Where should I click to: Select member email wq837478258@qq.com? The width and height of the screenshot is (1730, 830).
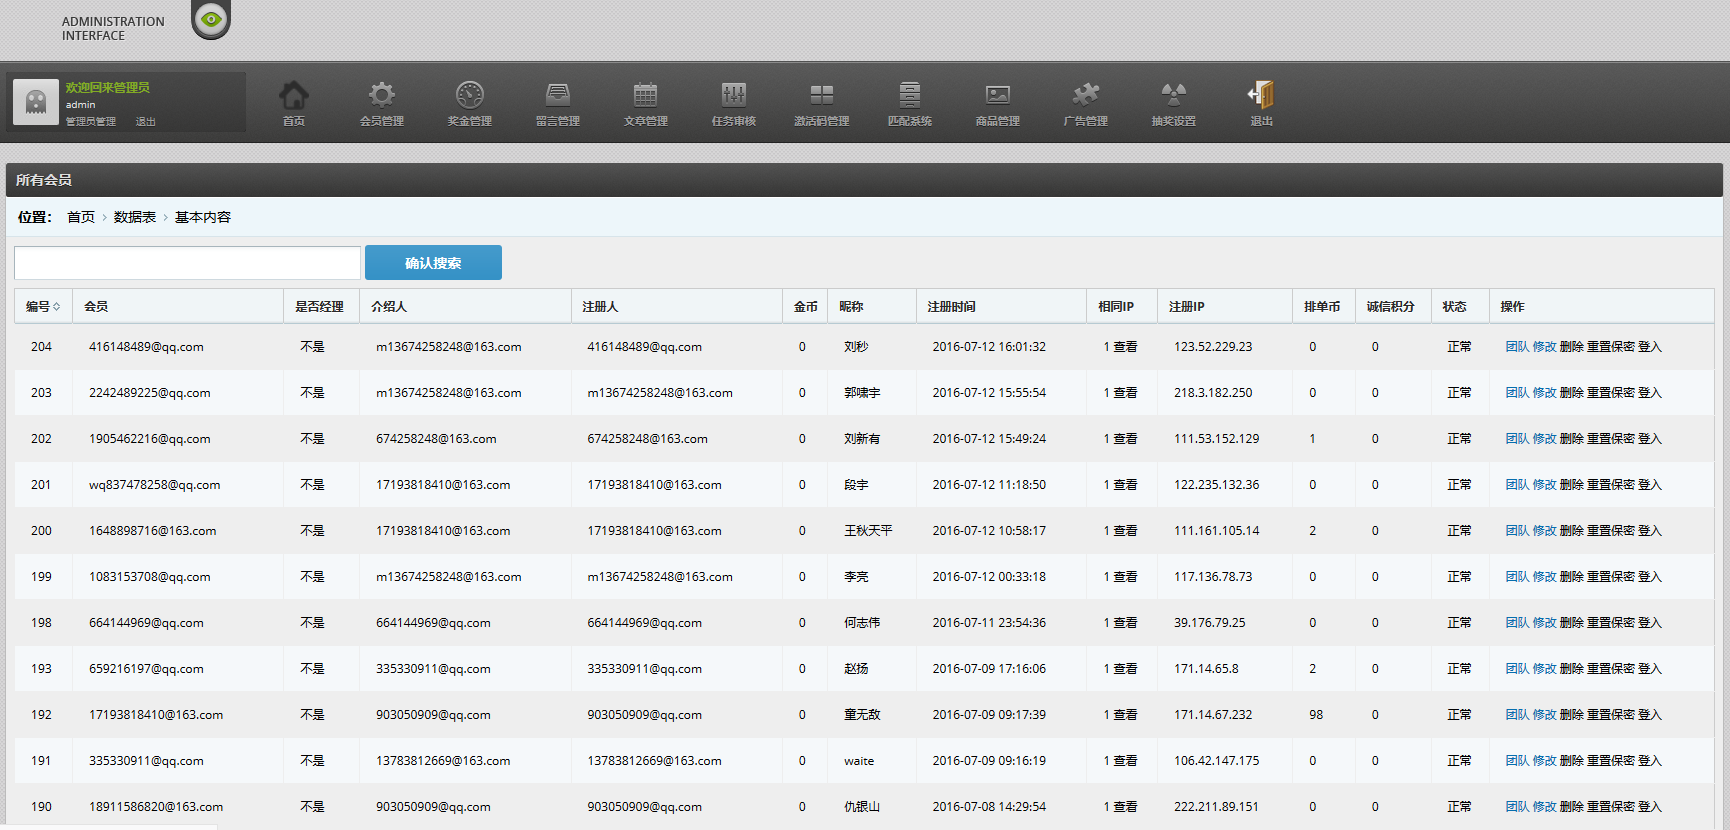pos(154,485)
